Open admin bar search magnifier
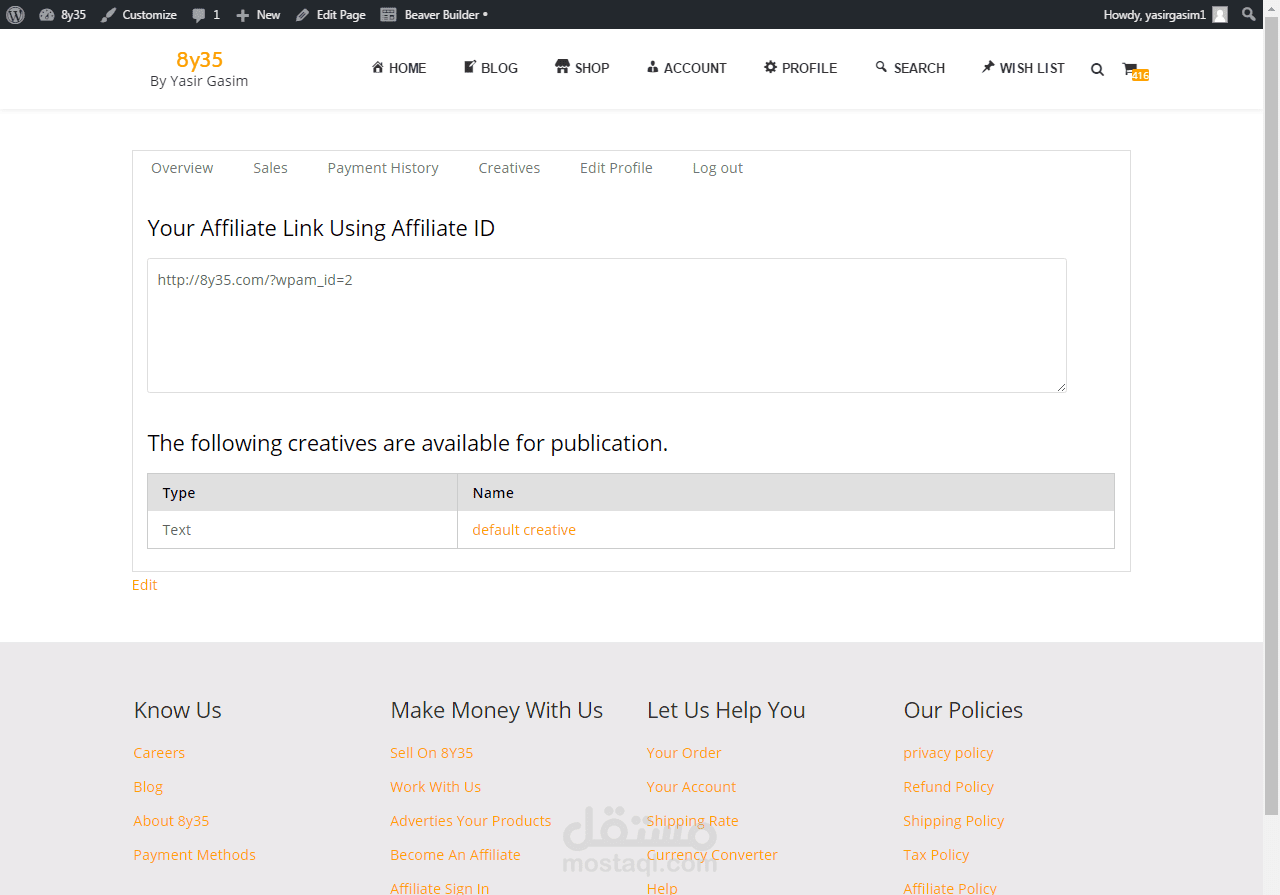 click(x=1249, y=14)
